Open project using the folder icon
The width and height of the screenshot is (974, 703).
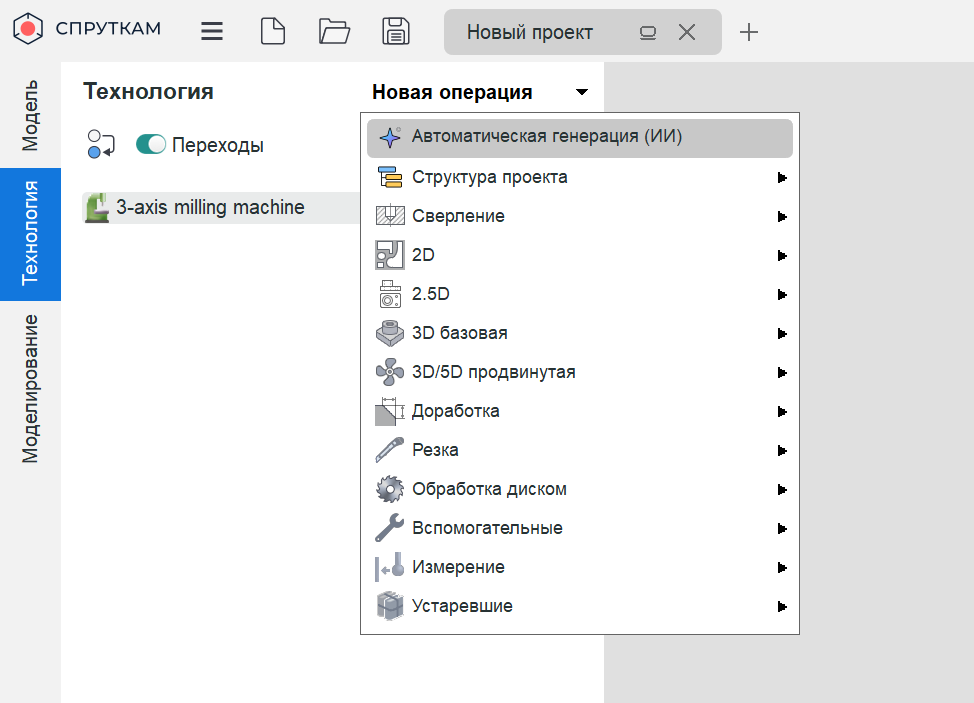[334, 31]
